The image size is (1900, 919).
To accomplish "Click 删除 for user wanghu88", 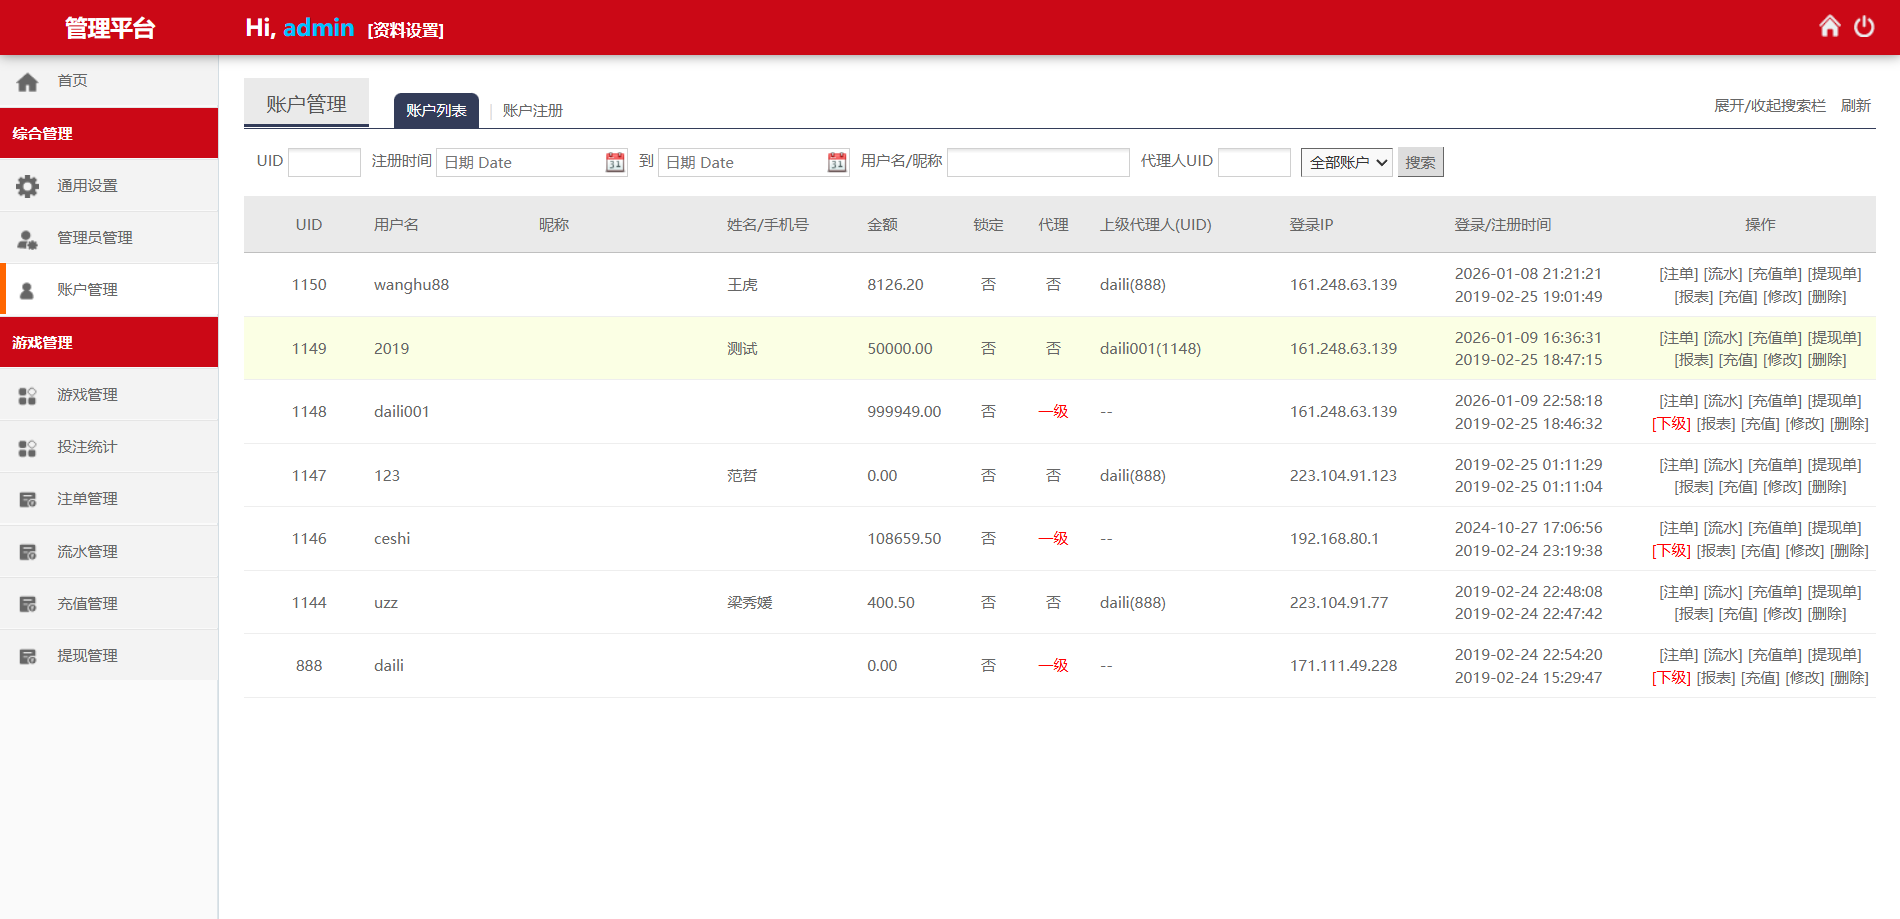I will tap(1827, 297).
